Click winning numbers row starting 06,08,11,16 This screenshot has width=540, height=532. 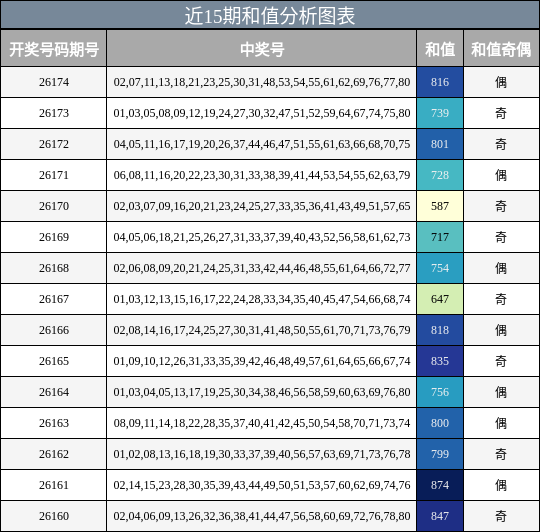click(262, 175)
